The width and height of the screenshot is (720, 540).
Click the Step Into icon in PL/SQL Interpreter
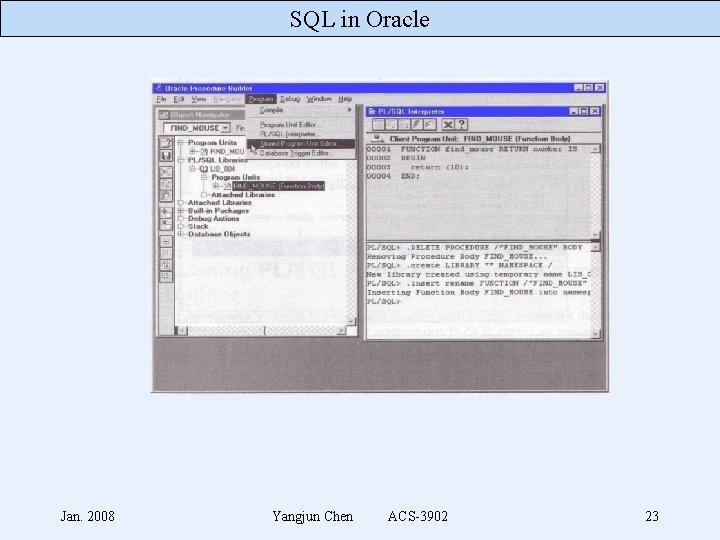(378, 124)
